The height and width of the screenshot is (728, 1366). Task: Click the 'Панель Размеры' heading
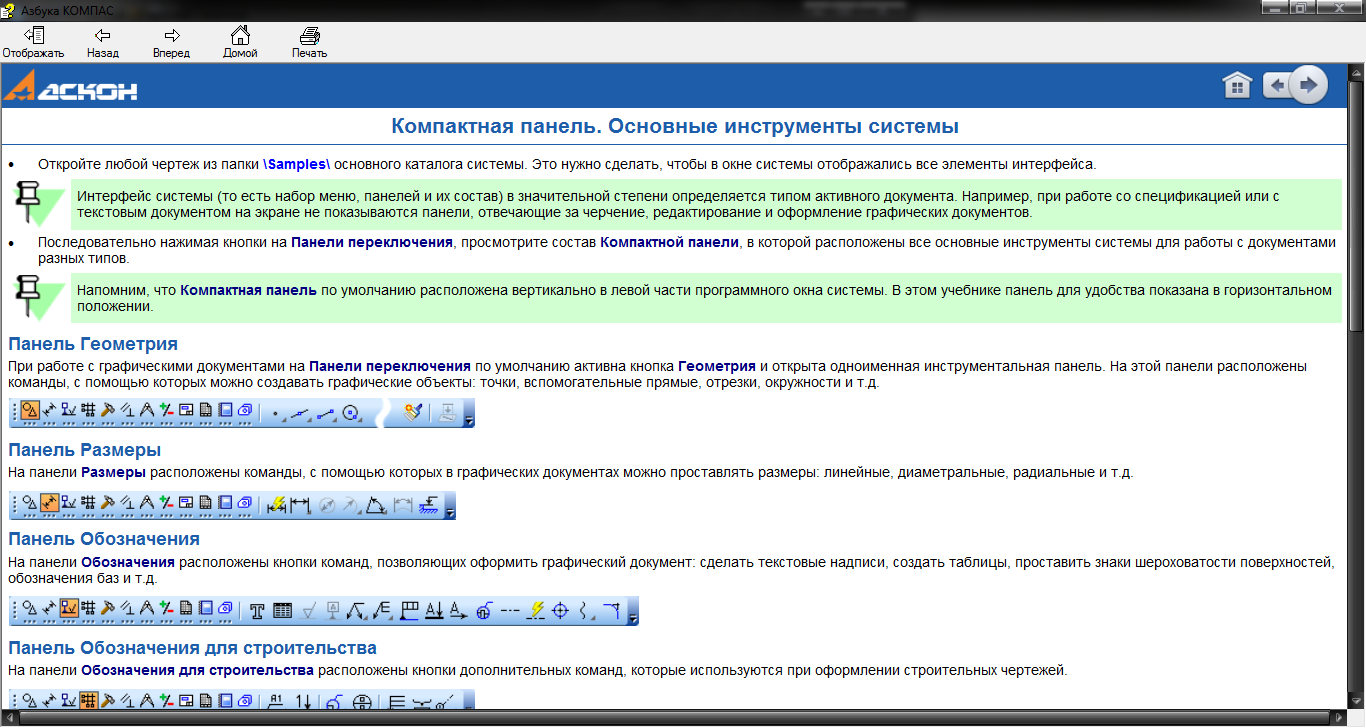click(85, 450)
